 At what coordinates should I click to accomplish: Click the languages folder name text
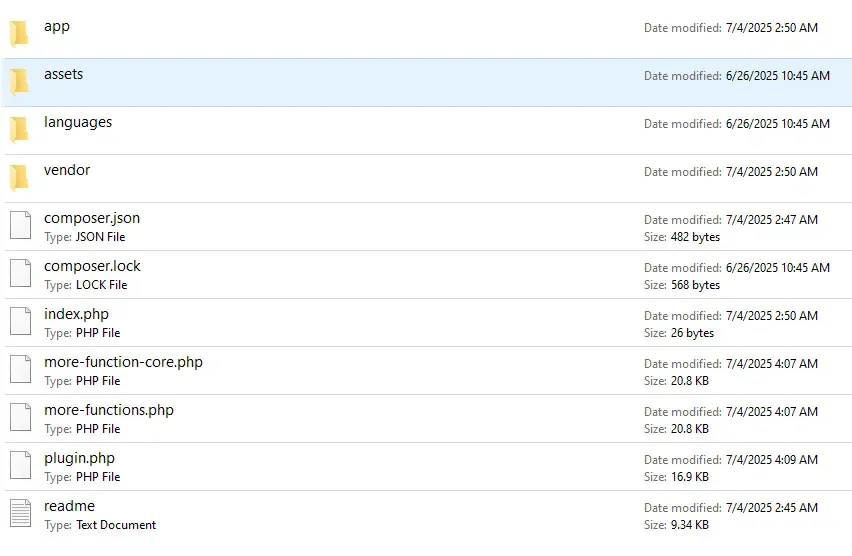(78, 122)
